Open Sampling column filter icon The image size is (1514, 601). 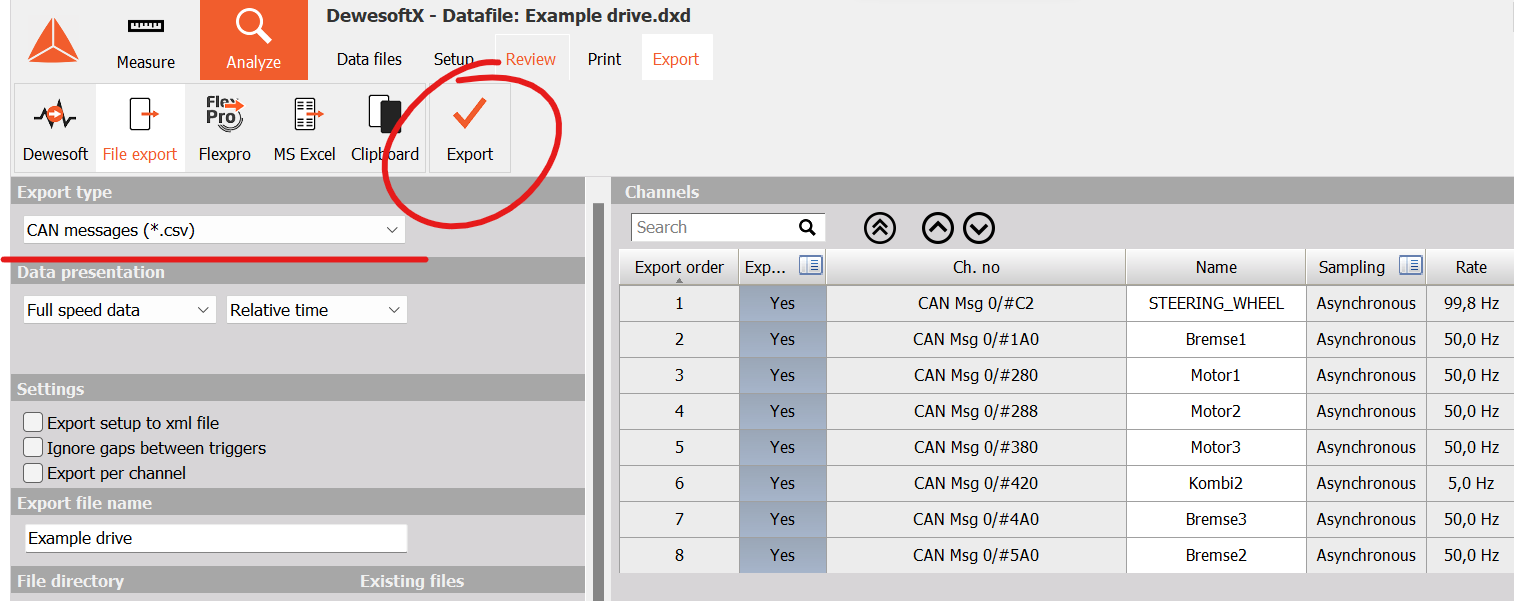(x=1410, y=266)
